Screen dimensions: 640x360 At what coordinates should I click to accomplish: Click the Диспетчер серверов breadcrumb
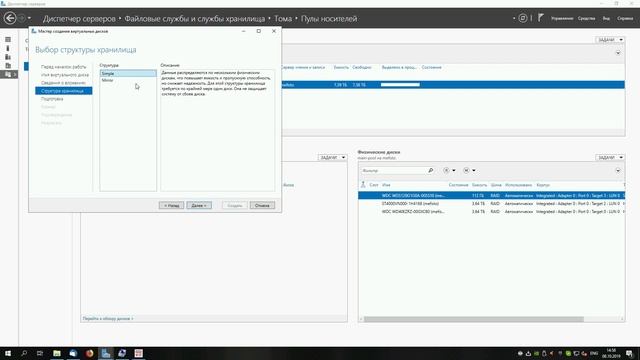pos(79,19)
